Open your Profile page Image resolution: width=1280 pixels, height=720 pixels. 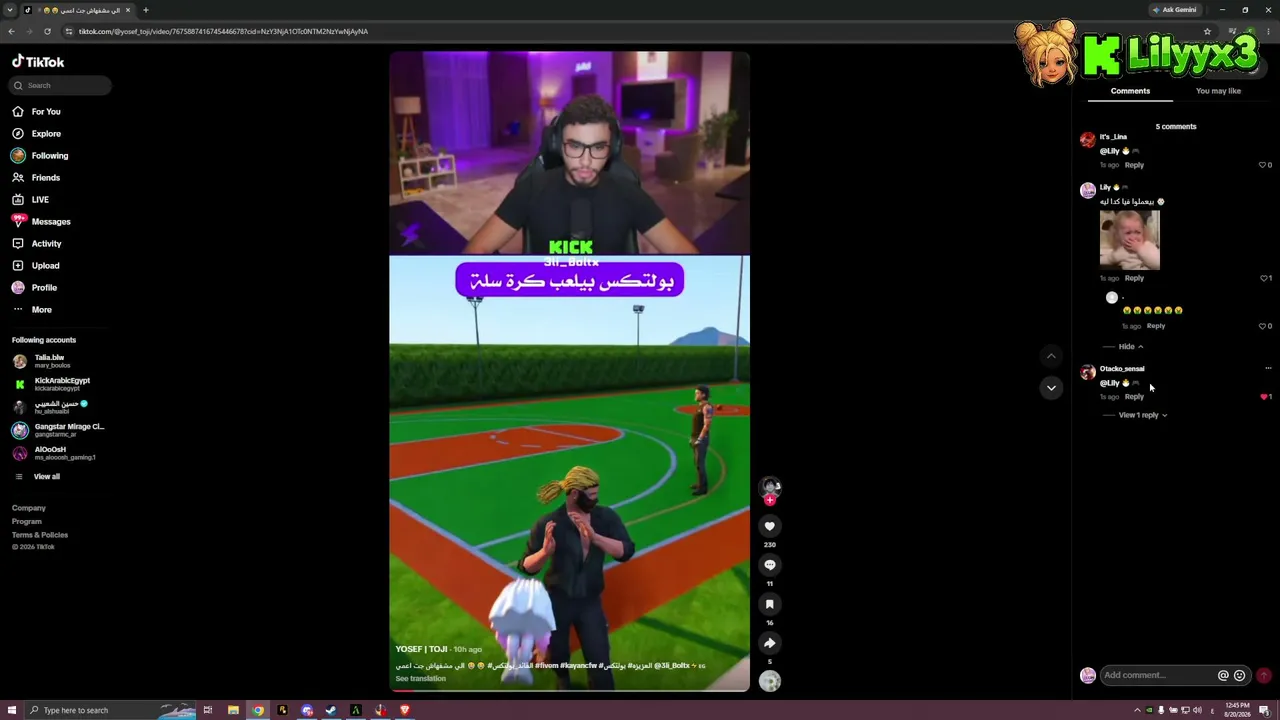(35, 288)
